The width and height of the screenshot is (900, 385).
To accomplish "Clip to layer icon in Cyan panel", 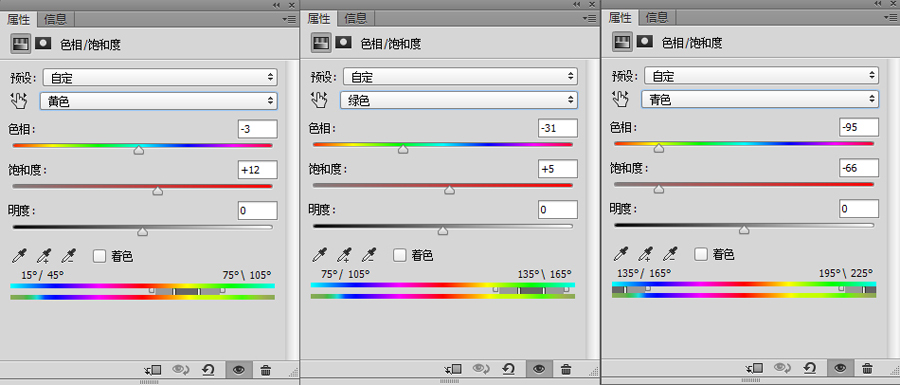I will coord(755,368).
